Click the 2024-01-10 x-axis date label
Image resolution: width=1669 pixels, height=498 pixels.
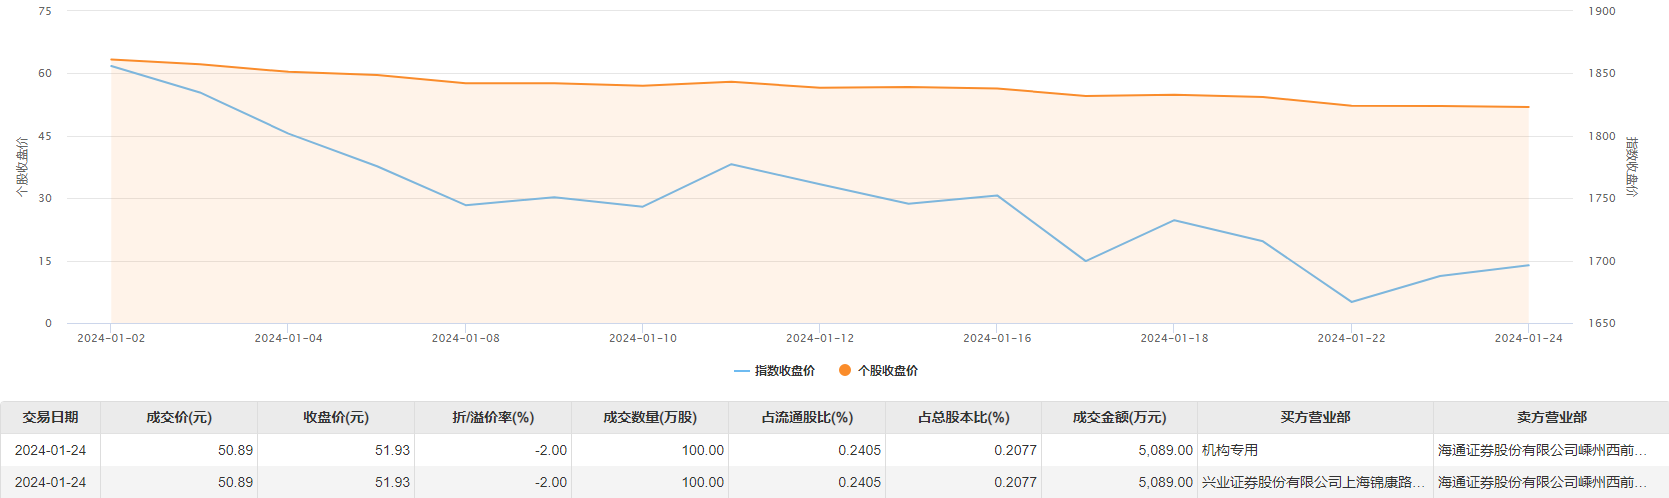pos(642,339)
